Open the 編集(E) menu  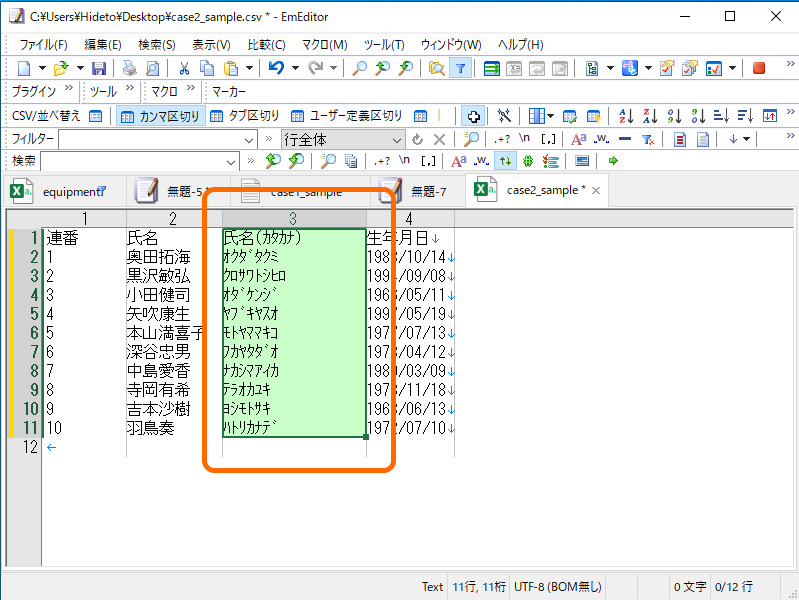point(102,45)
